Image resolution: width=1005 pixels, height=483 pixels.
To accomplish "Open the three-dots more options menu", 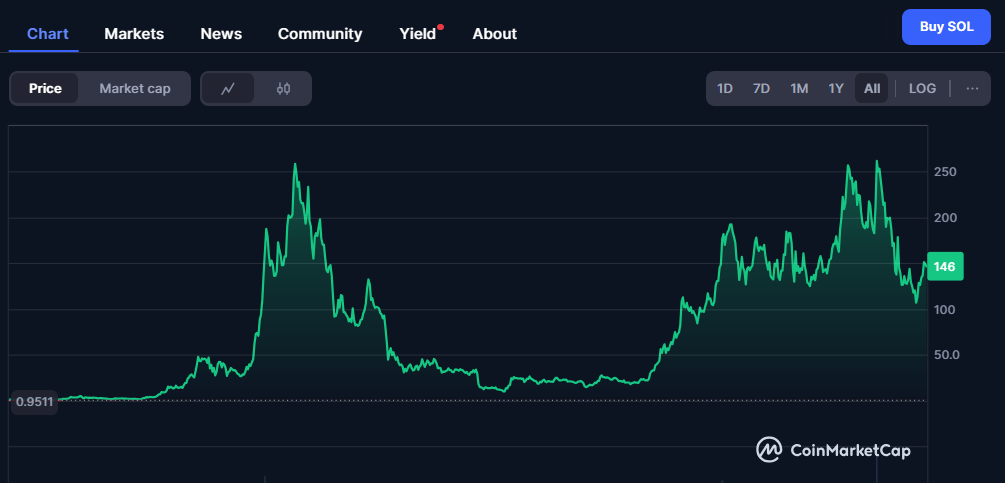I will coord(972,88).
